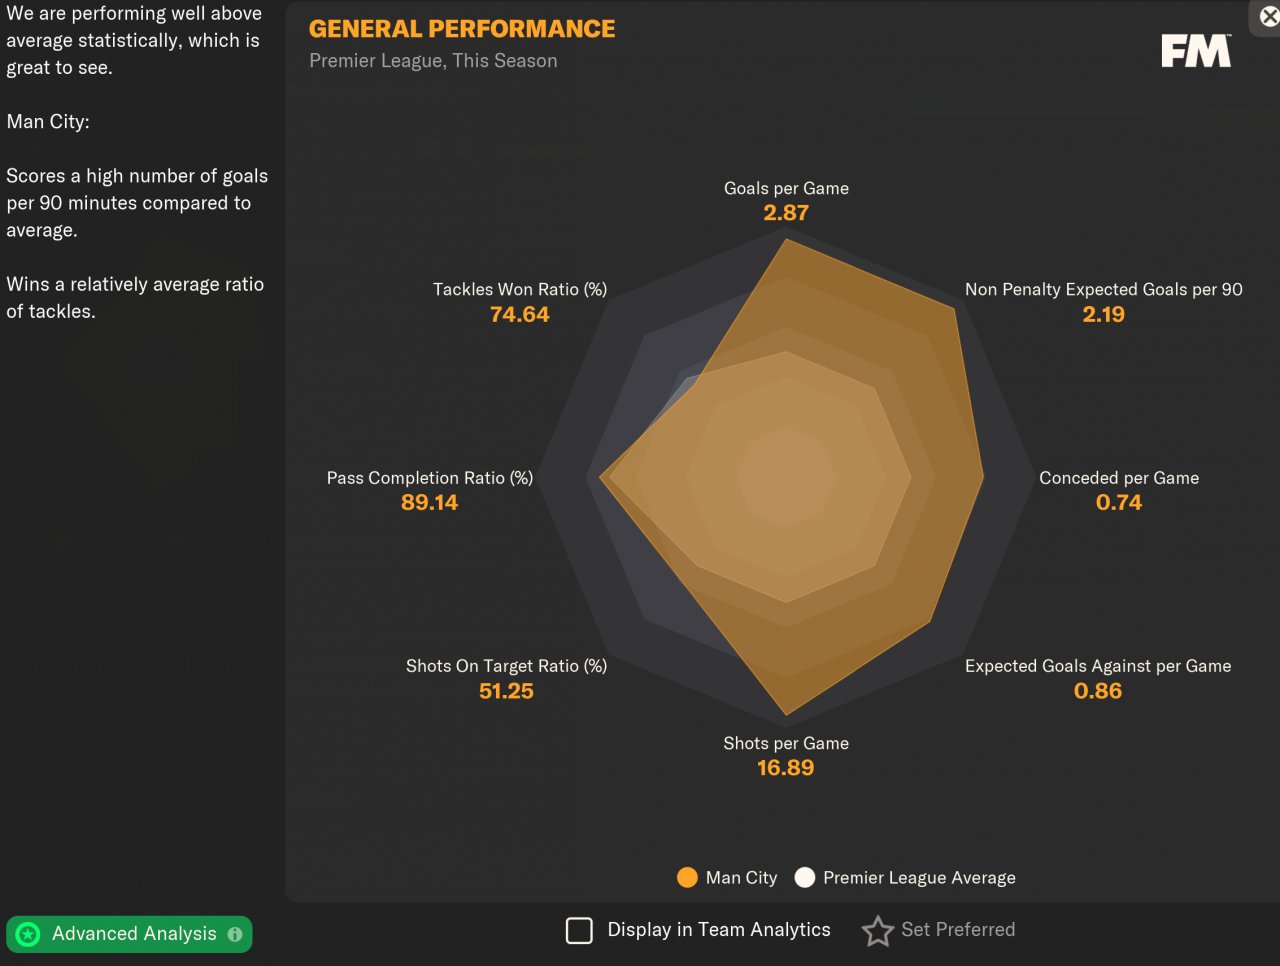The image size is (1280, 966).
Task: Click the FM logo
Action: click(x=1196, y=51)
